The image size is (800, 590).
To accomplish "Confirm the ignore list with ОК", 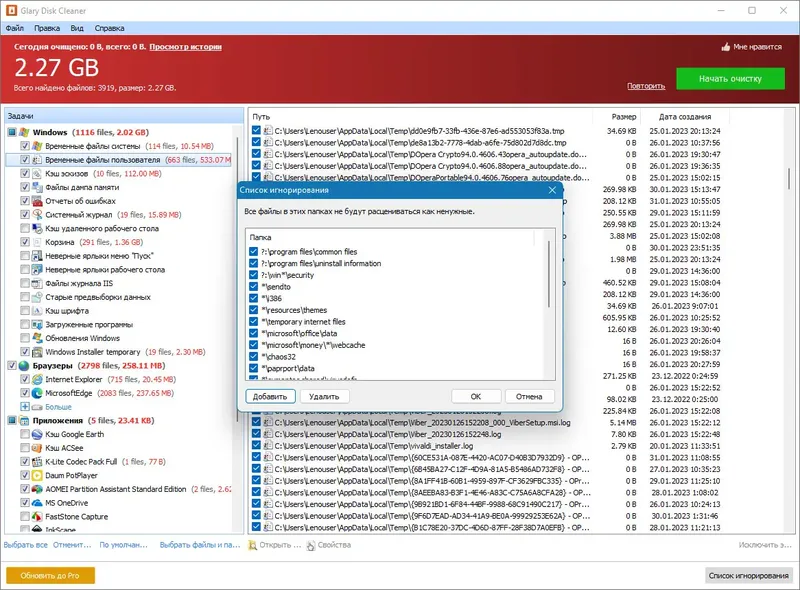I will coord(476,397).
